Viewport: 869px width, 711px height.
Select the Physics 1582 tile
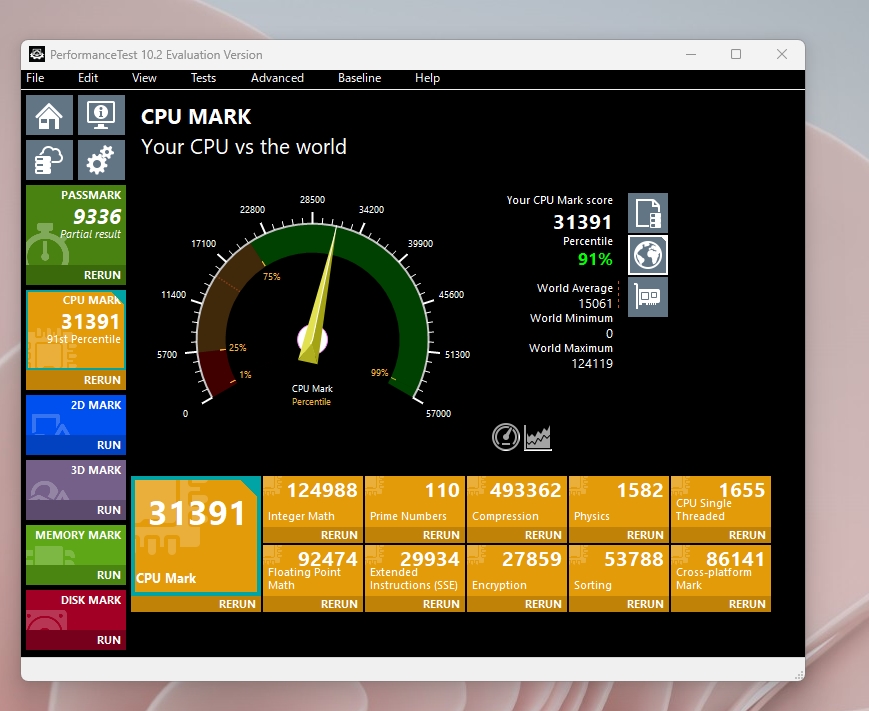pyautogui.click(x=619, y=502)
